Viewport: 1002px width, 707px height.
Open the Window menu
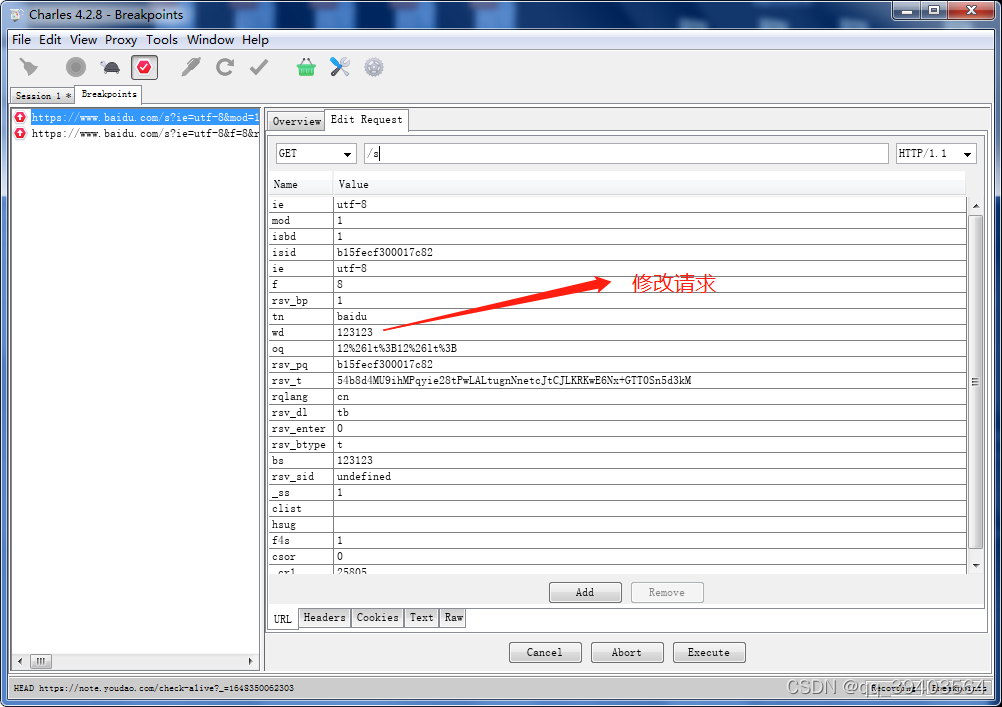coord(210,40)
